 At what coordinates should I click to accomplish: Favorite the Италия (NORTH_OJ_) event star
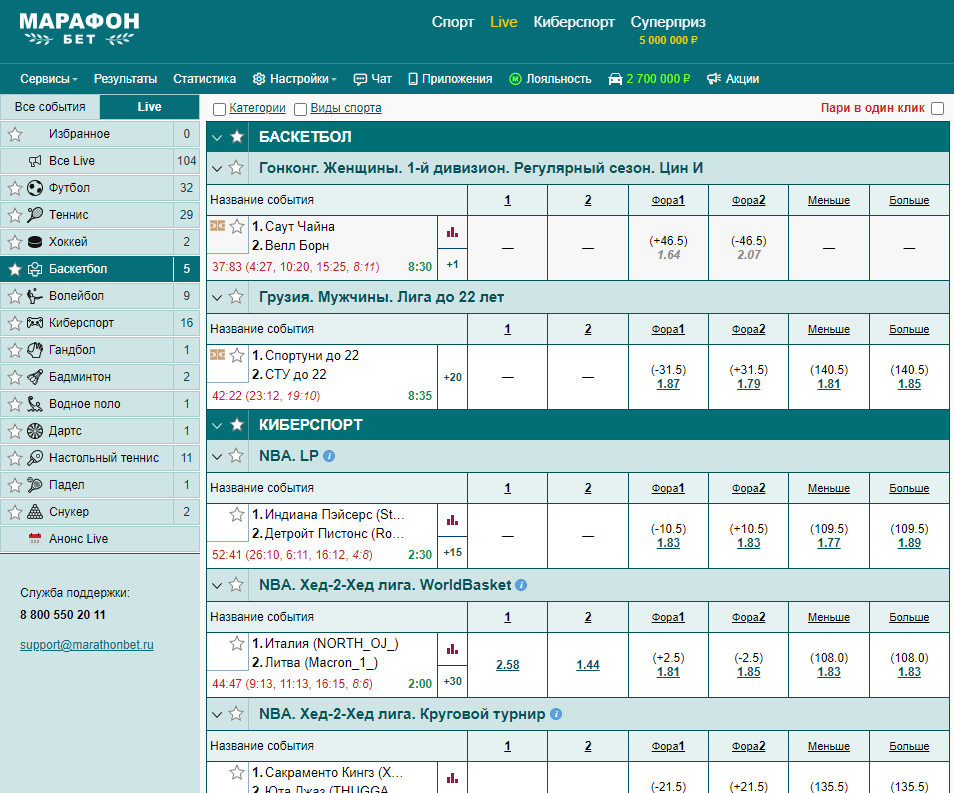tap(237, 643)
